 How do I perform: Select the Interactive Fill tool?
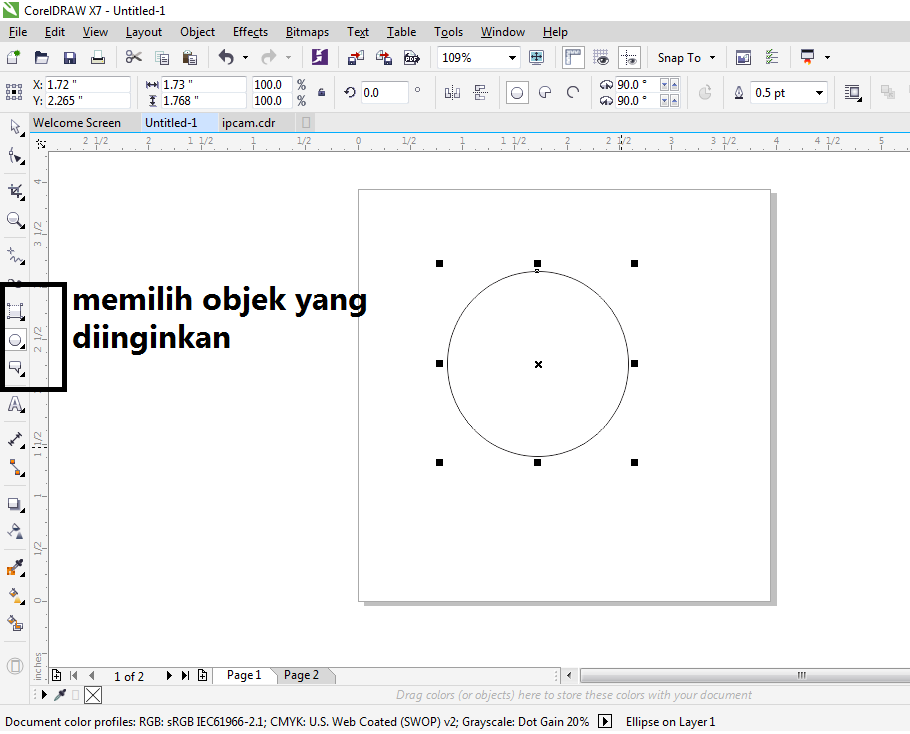pos(15,596)
